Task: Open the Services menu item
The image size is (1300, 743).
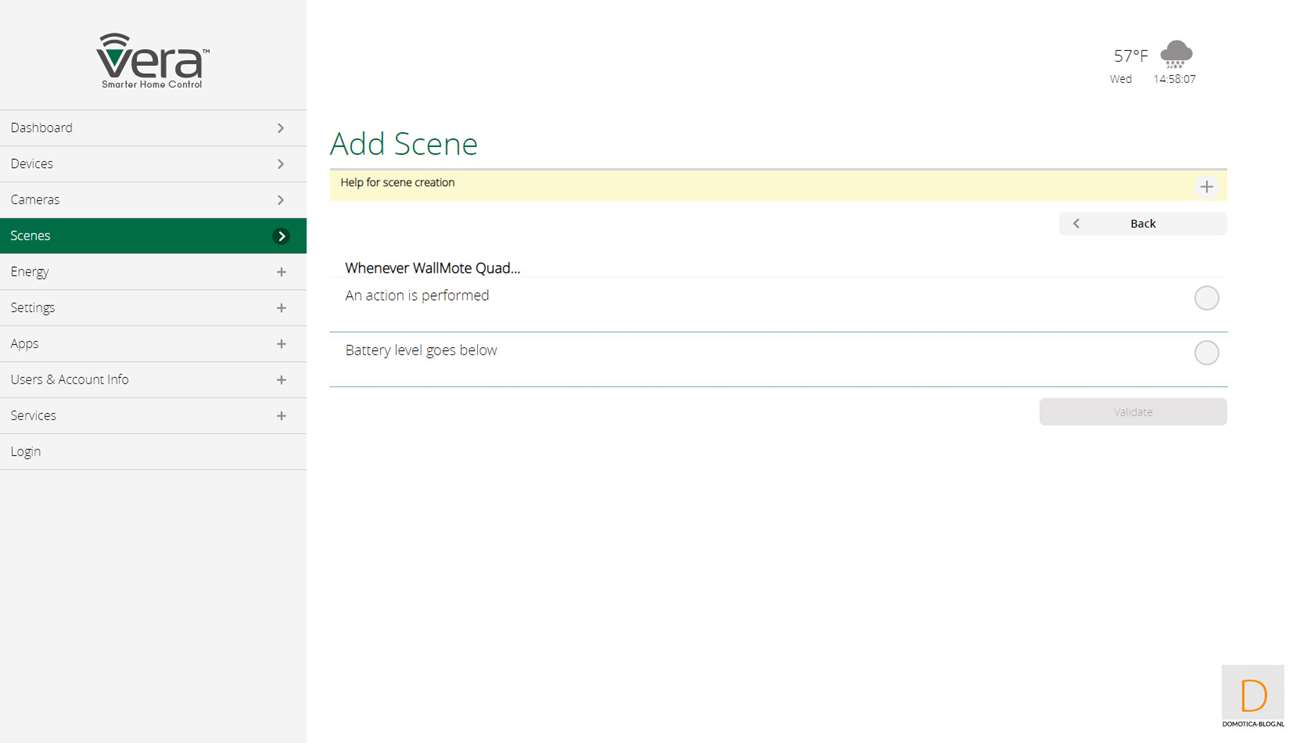Action: tap(34, 416)
